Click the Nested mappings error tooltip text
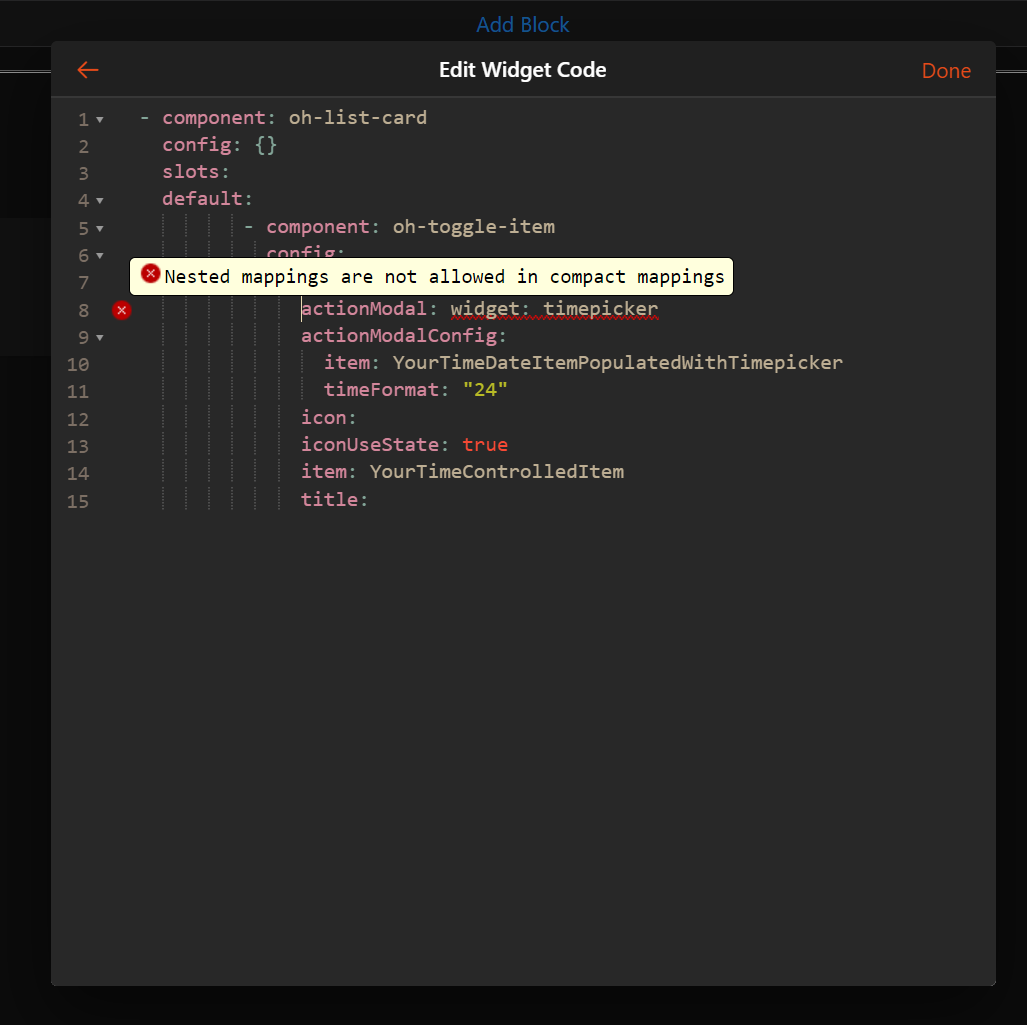1027x1025 pixels. click(x=444, y=277)
